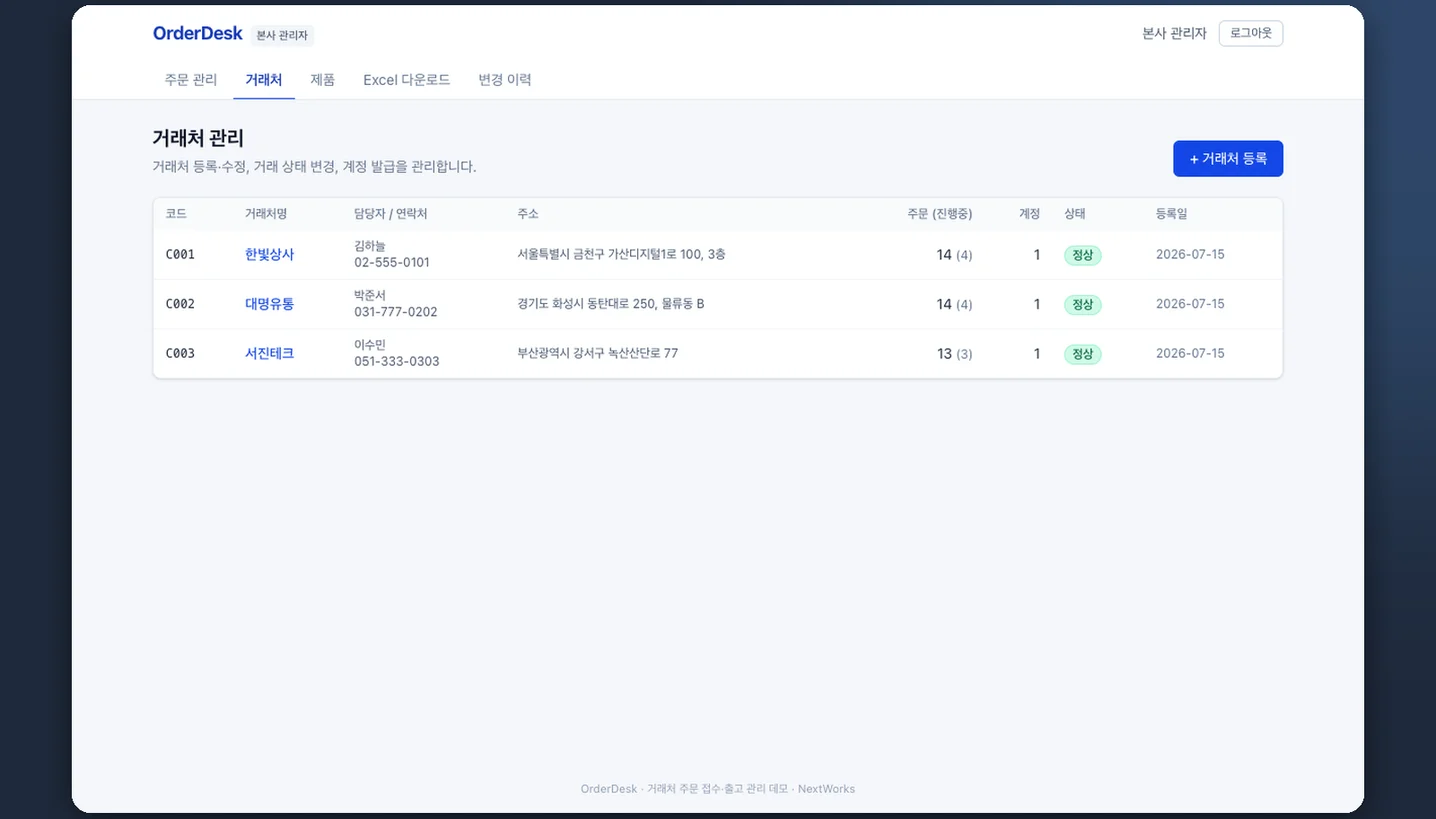The image size is (1436, 819).
Task: Click date 2026-07-15 in 대명유통 row
Action: (x=1190, y=304)
